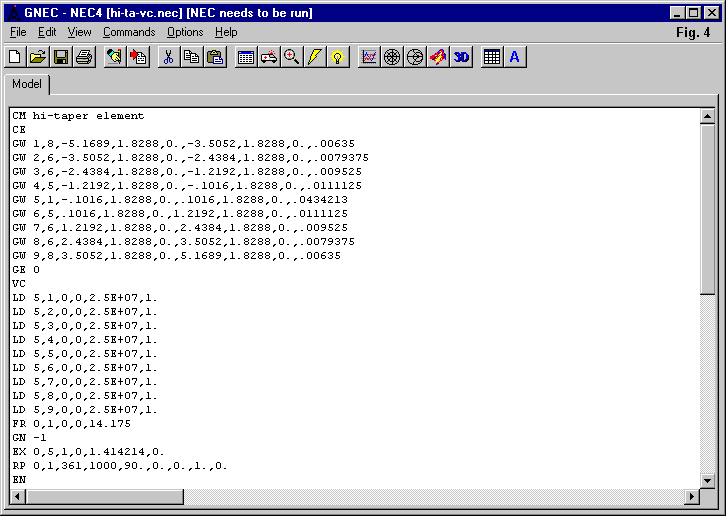This screenshot has height=516, width=726.
Task: Save the model with the floppy disk icon
Action: (60, 57)
